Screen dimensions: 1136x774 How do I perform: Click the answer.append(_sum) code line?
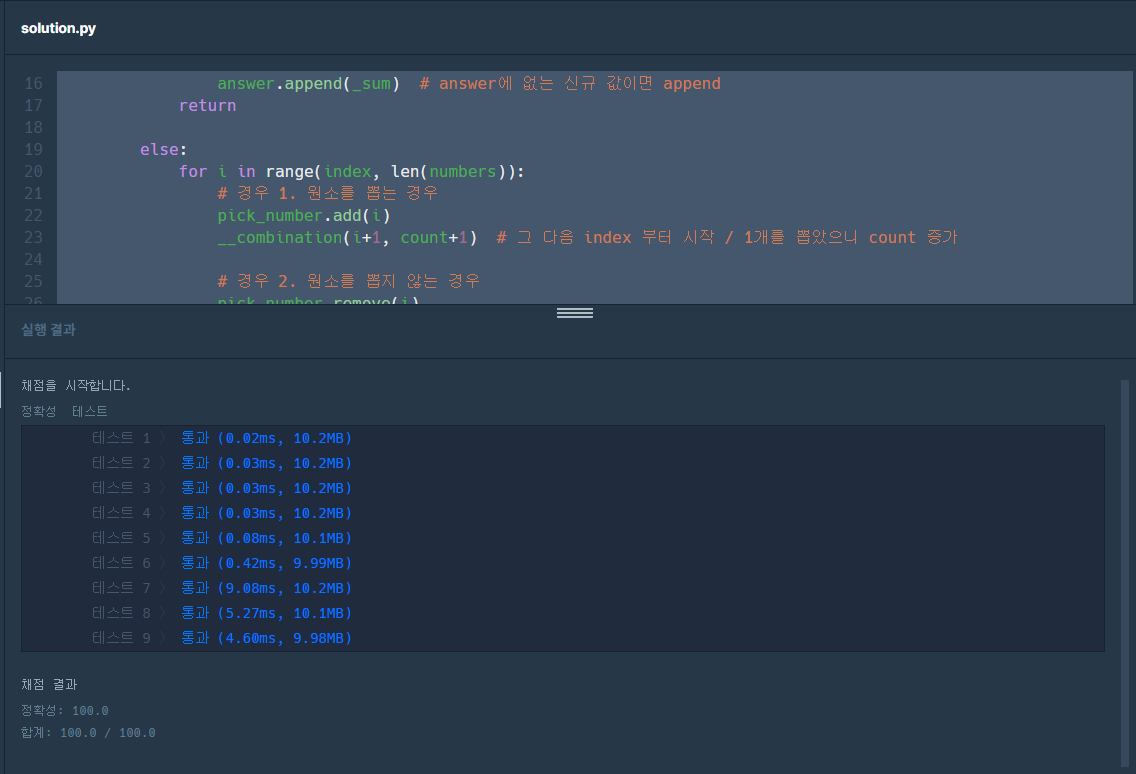(x=309, y=83)
